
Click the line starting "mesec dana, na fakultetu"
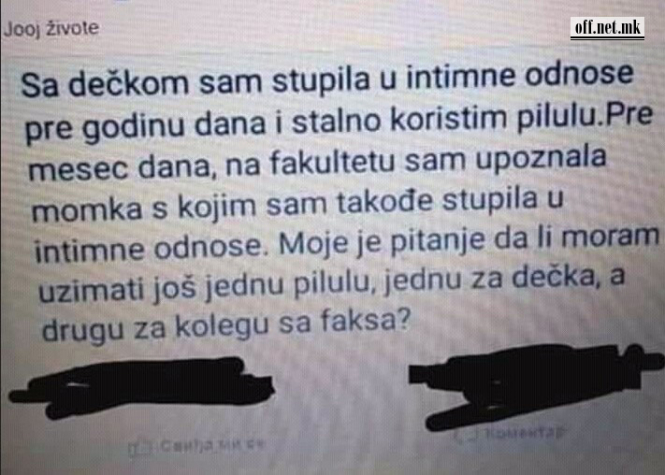[317, 162]
